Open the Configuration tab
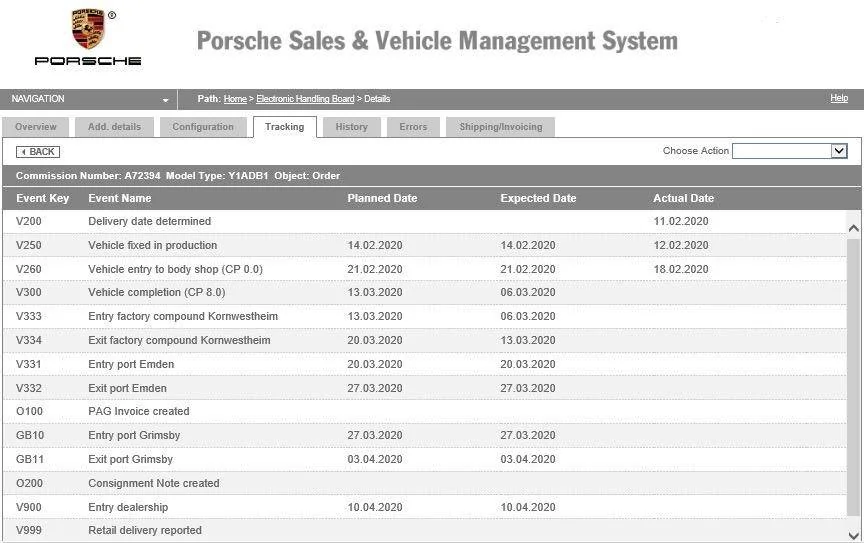The height and width of the screenshot is (543, 864). coord(203,127)
